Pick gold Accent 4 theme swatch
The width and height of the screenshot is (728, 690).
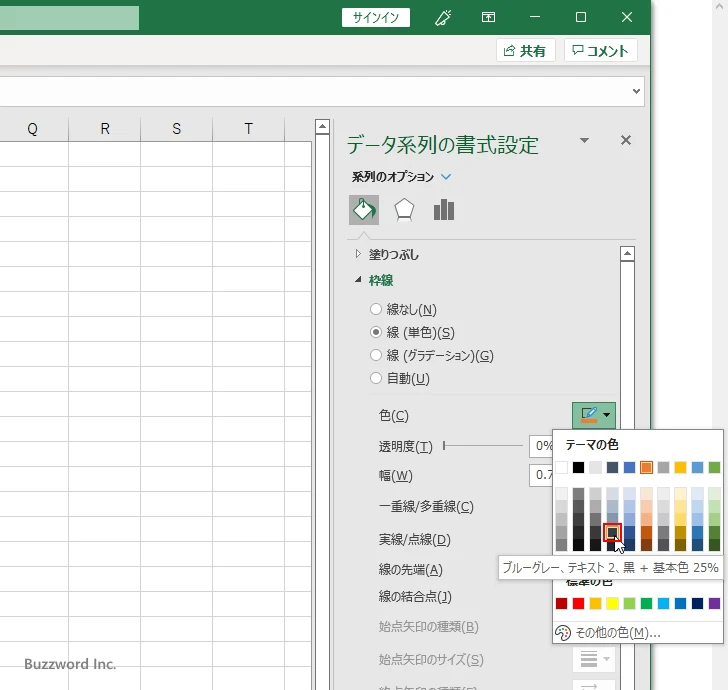coord(680,467)
